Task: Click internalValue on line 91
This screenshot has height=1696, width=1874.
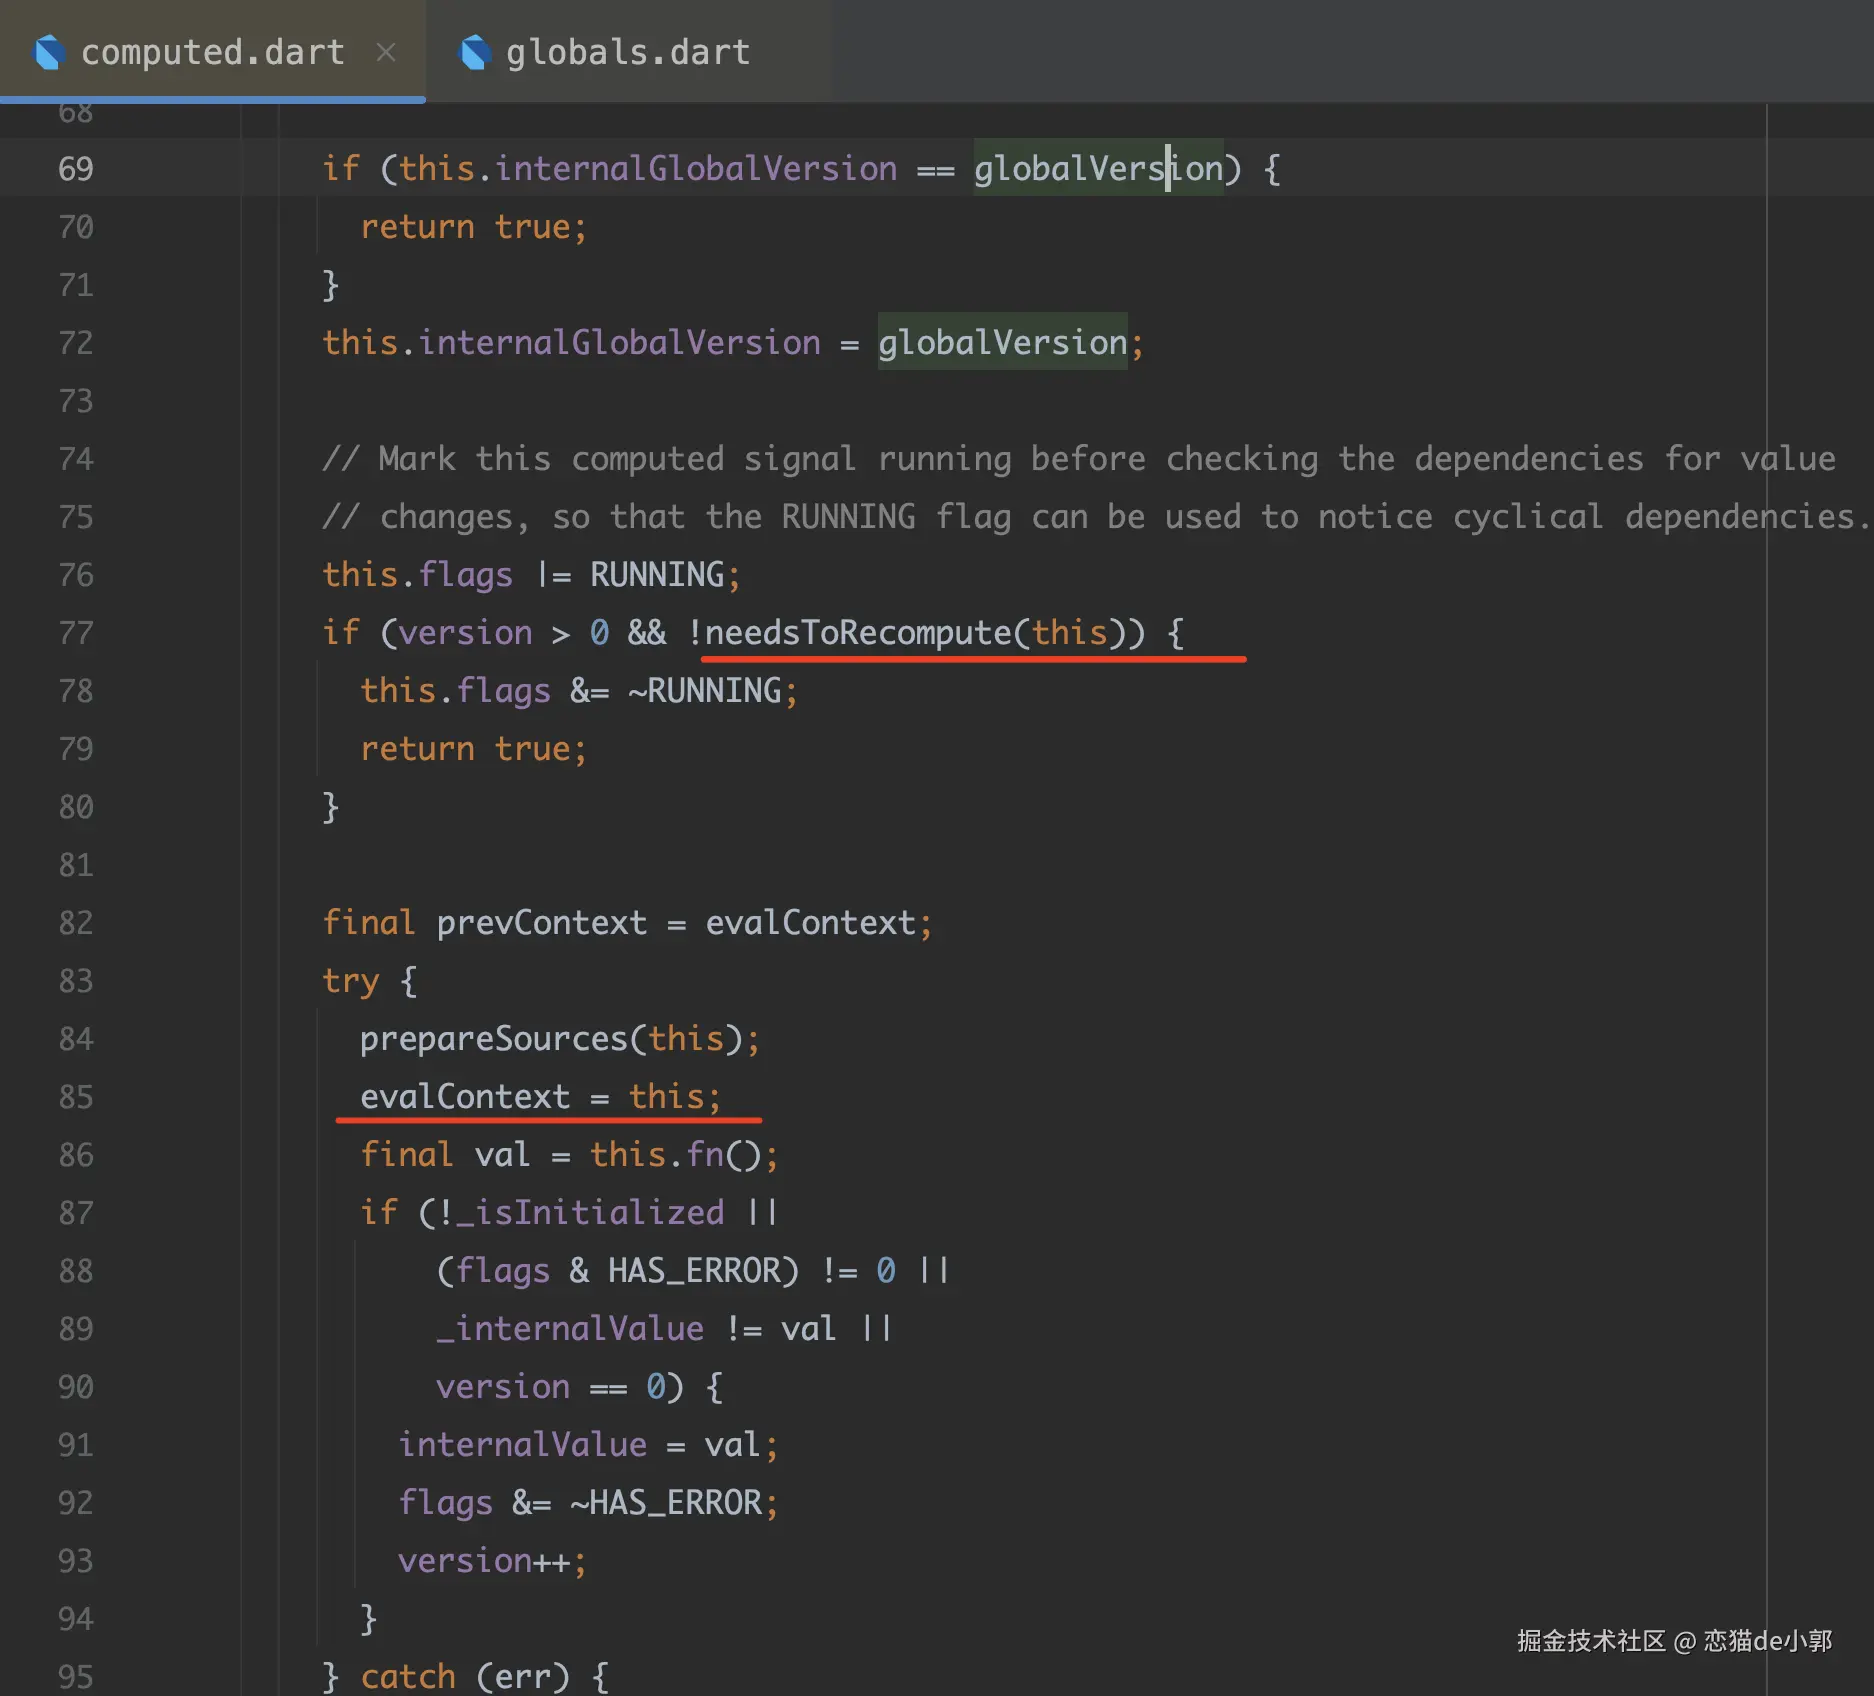Action: coord(523,1445)
